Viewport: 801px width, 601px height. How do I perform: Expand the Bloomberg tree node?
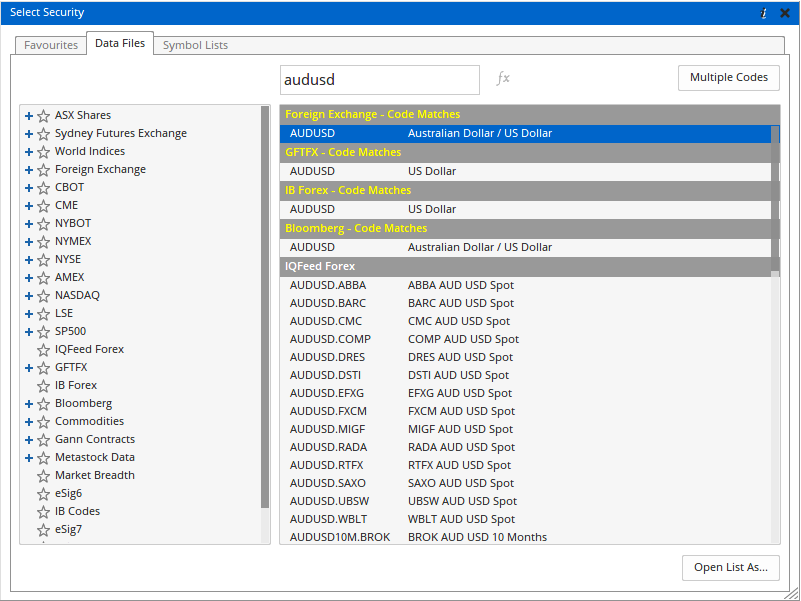29,404
